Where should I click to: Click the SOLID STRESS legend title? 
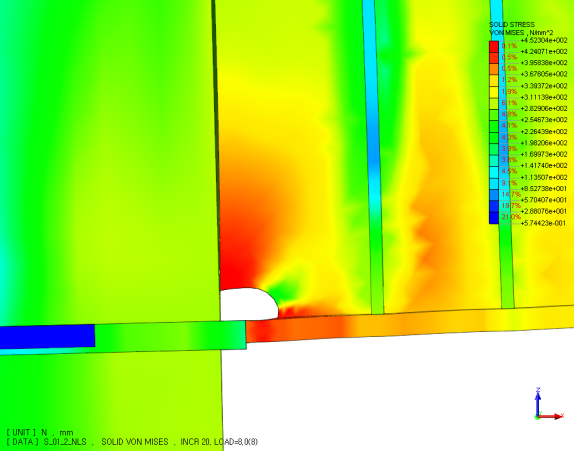[x=507, y=25]
